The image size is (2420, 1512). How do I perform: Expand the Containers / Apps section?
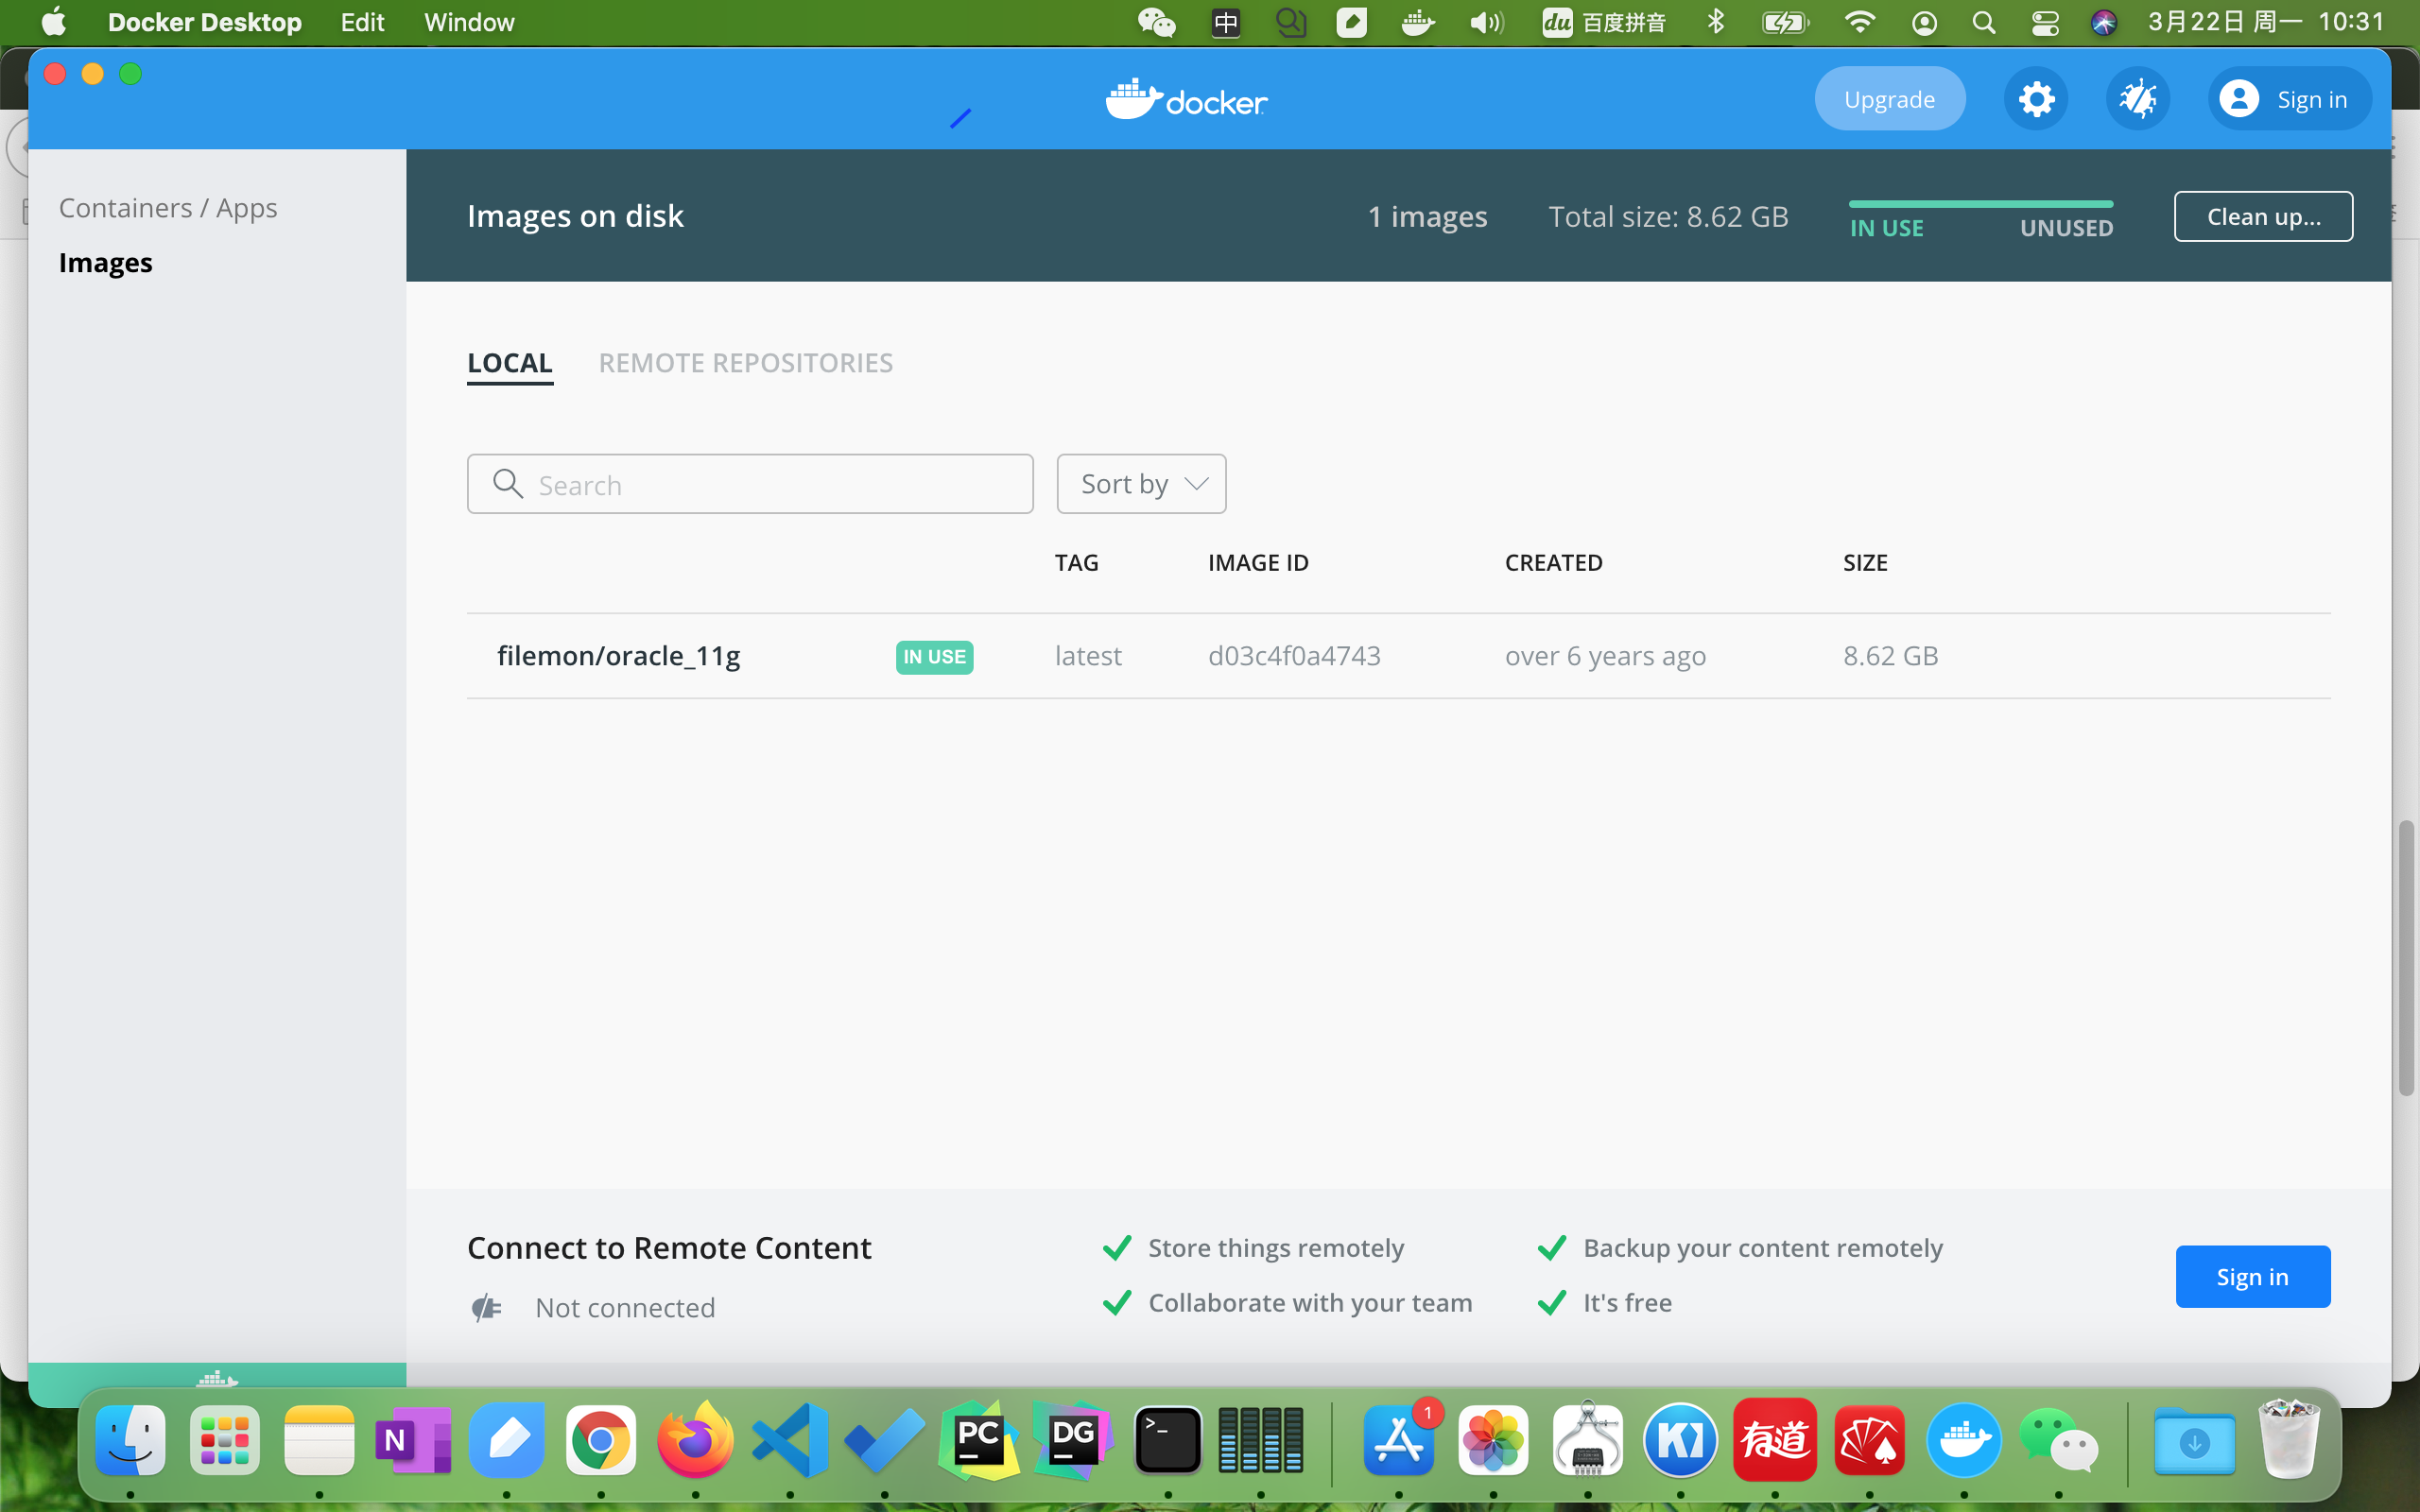[x=168, y=207]
